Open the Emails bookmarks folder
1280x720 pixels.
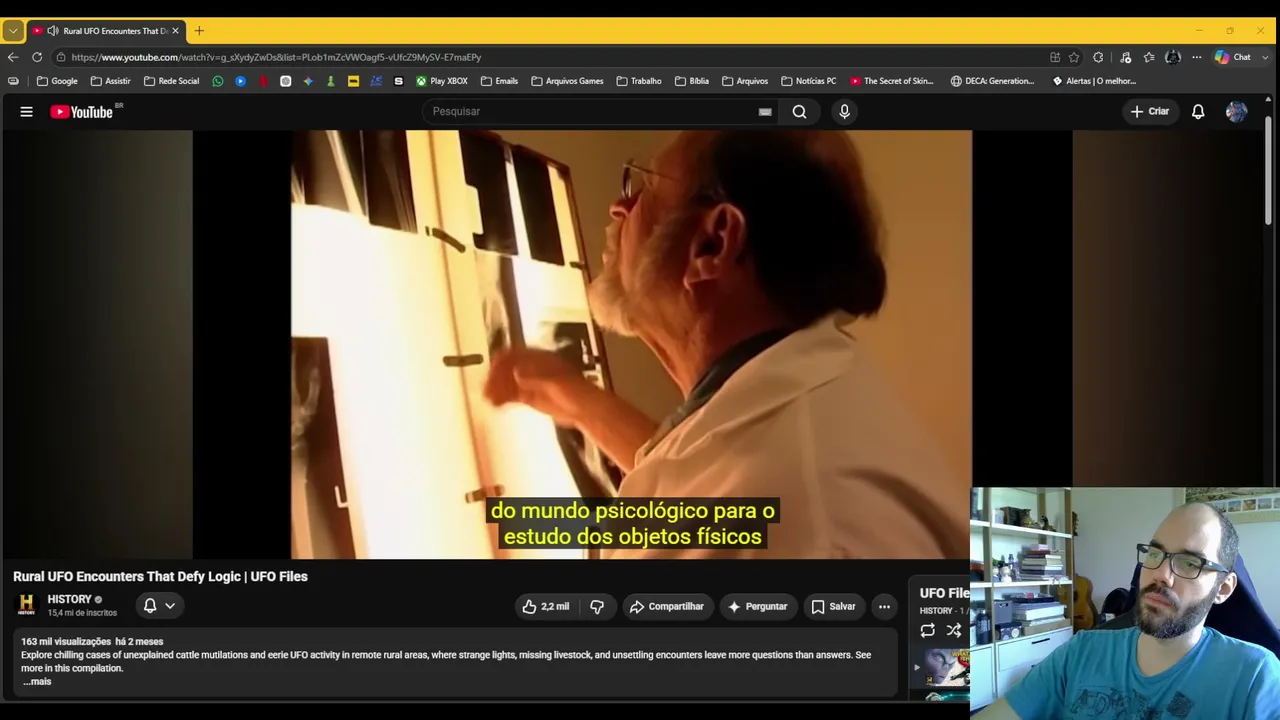499,81
